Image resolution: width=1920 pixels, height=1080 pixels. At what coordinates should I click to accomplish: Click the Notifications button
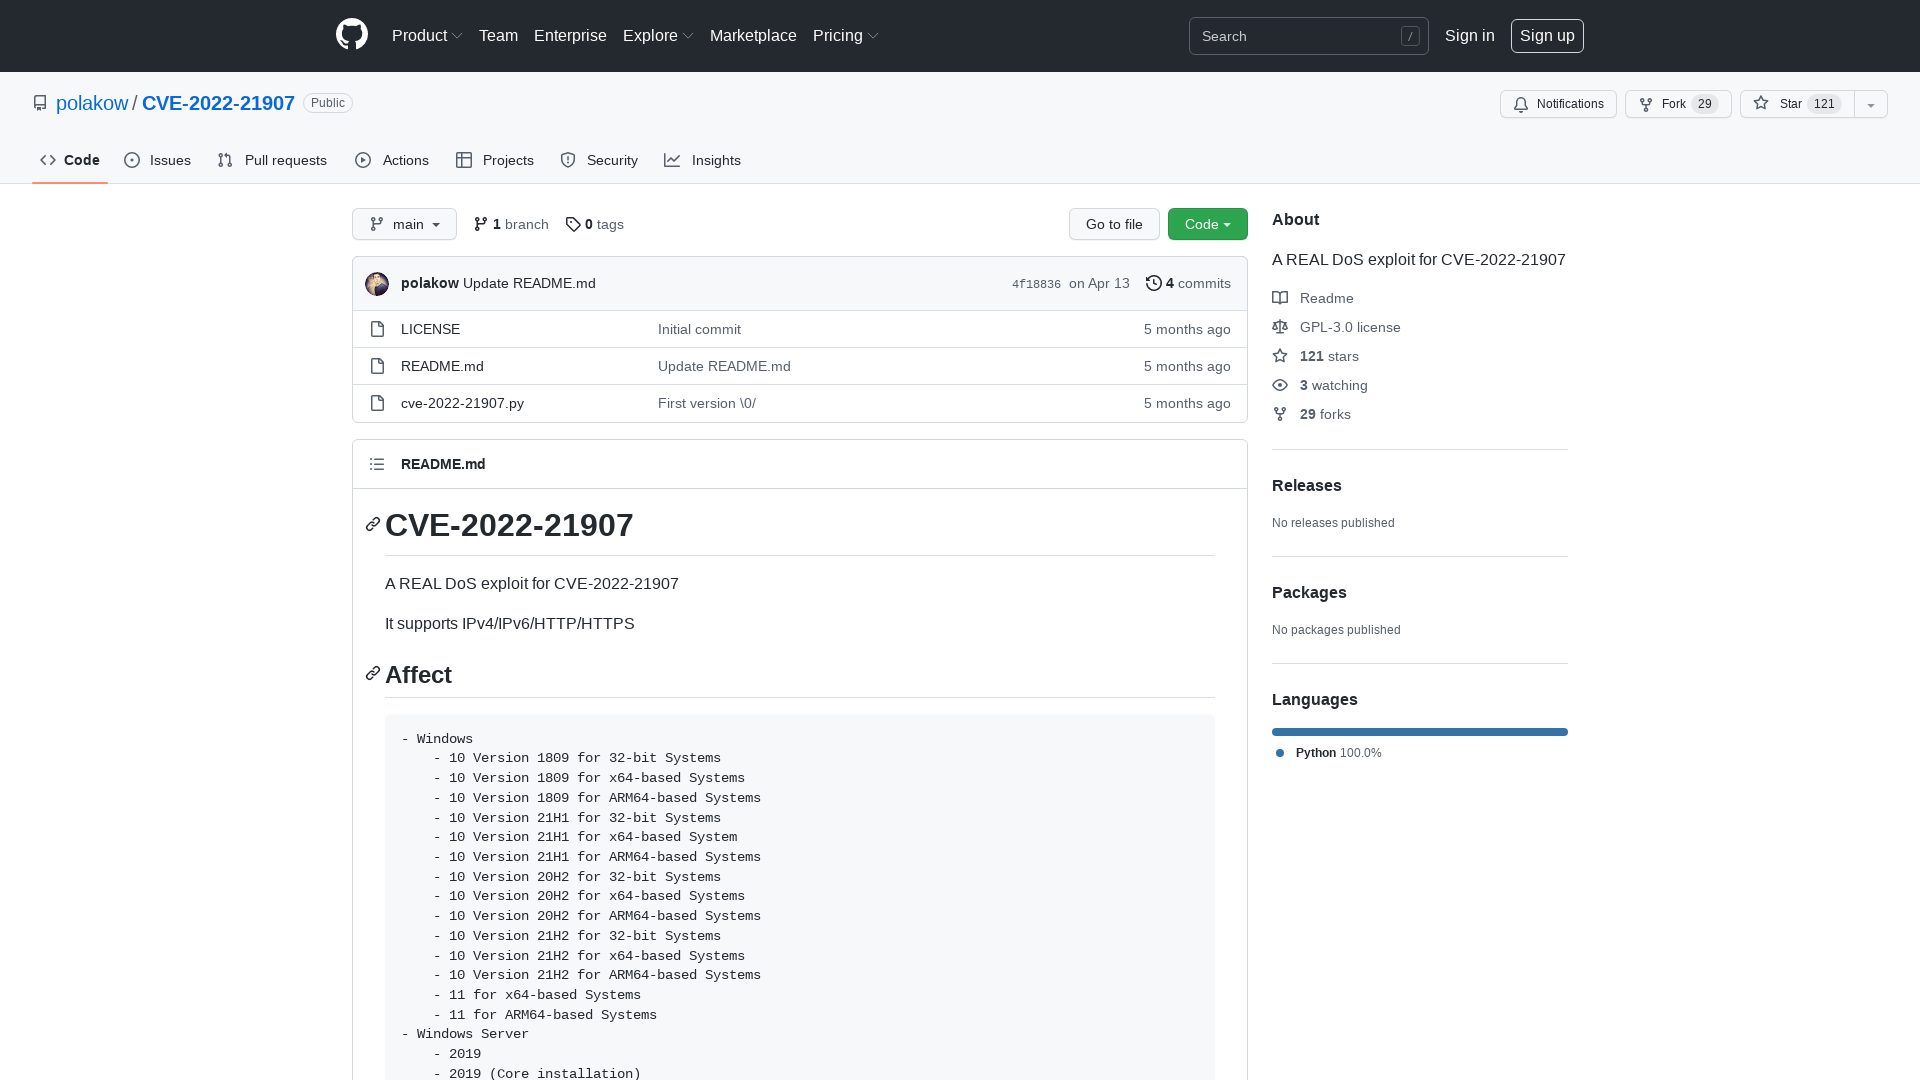point(1558,104)
